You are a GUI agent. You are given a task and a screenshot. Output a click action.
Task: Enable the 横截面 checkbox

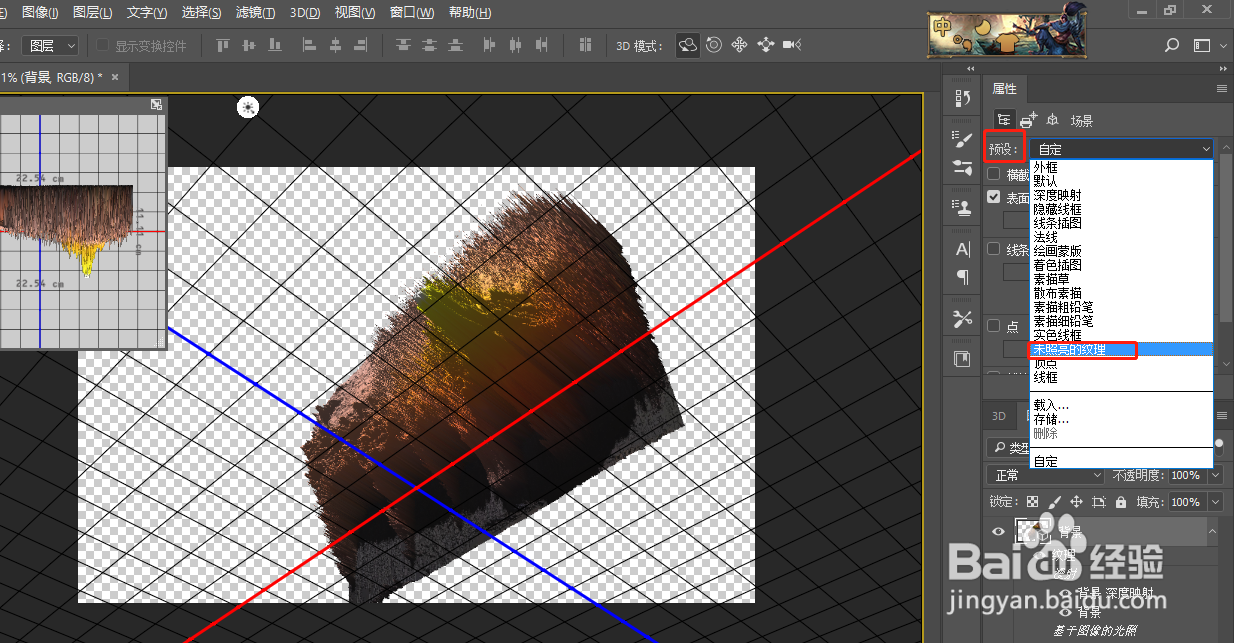(x=994, y=174)
